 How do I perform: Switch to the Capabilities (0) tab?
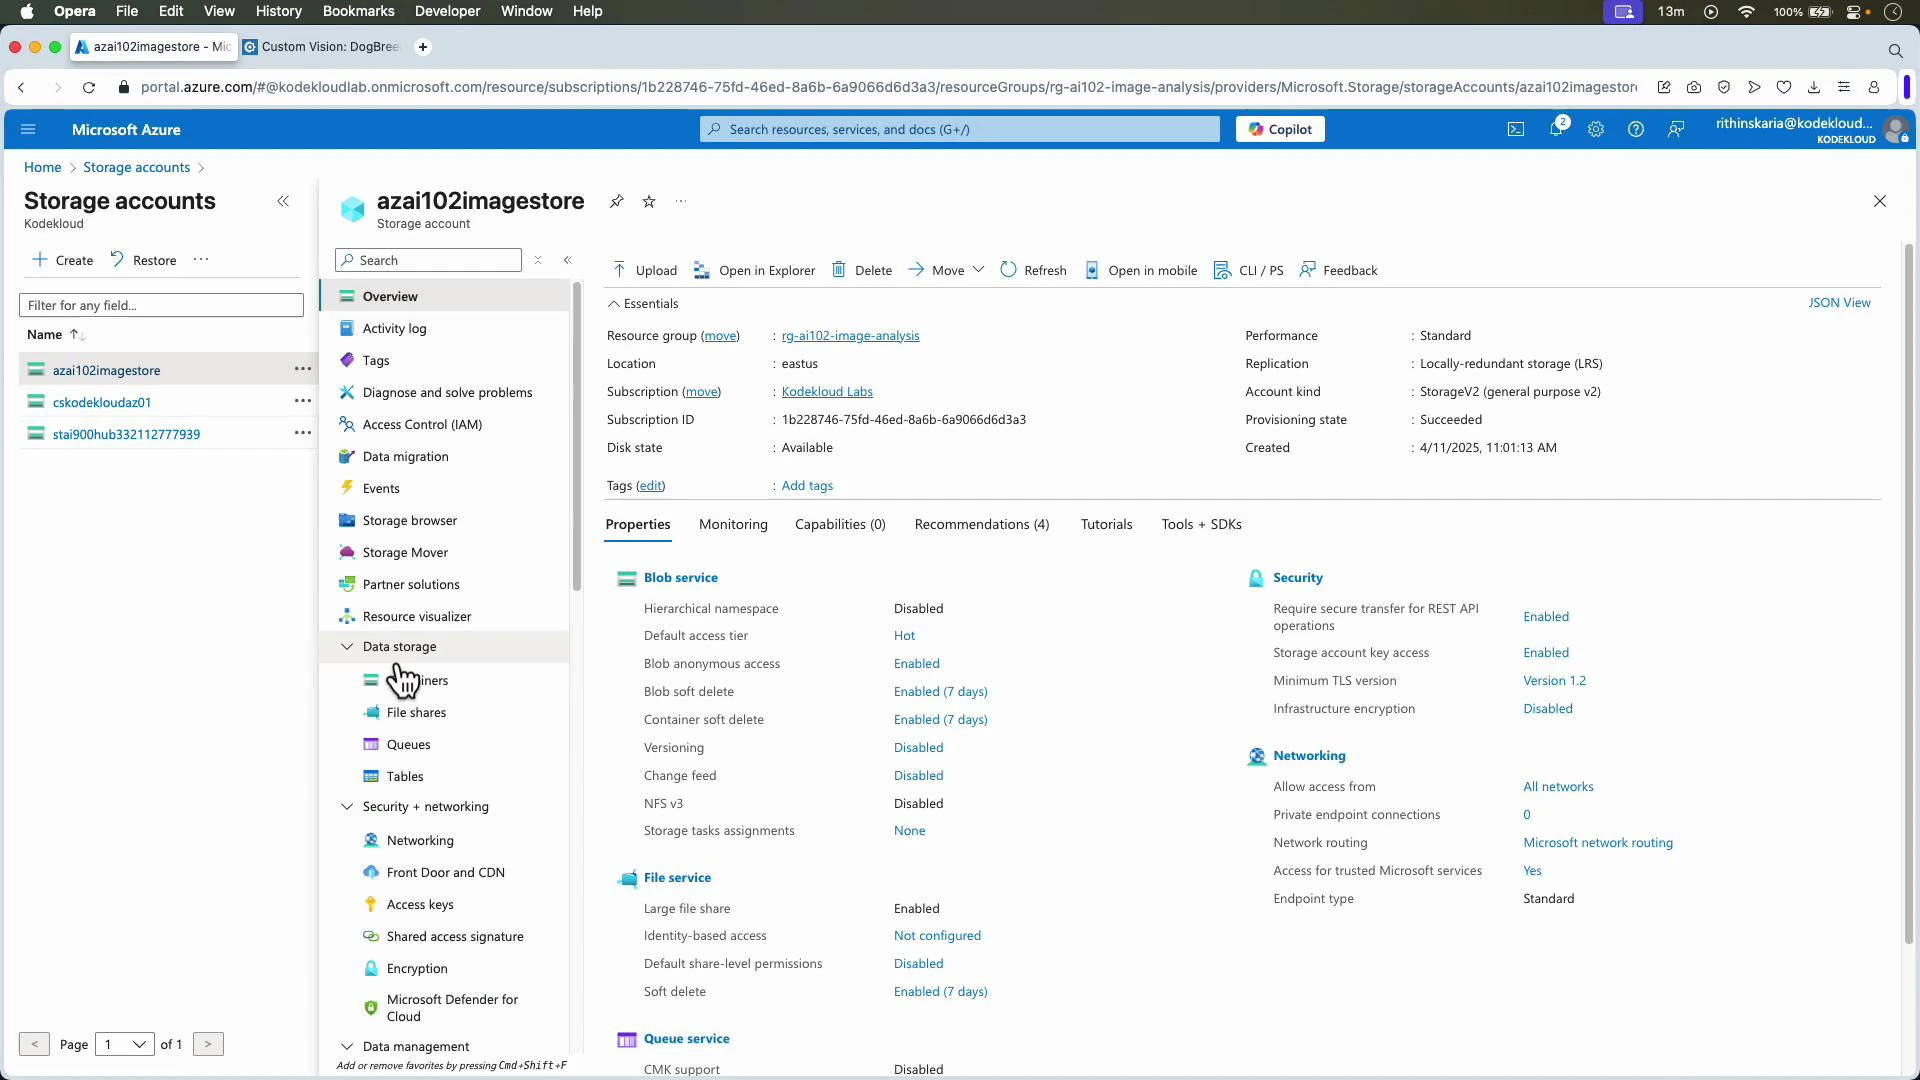click(840, 524)
